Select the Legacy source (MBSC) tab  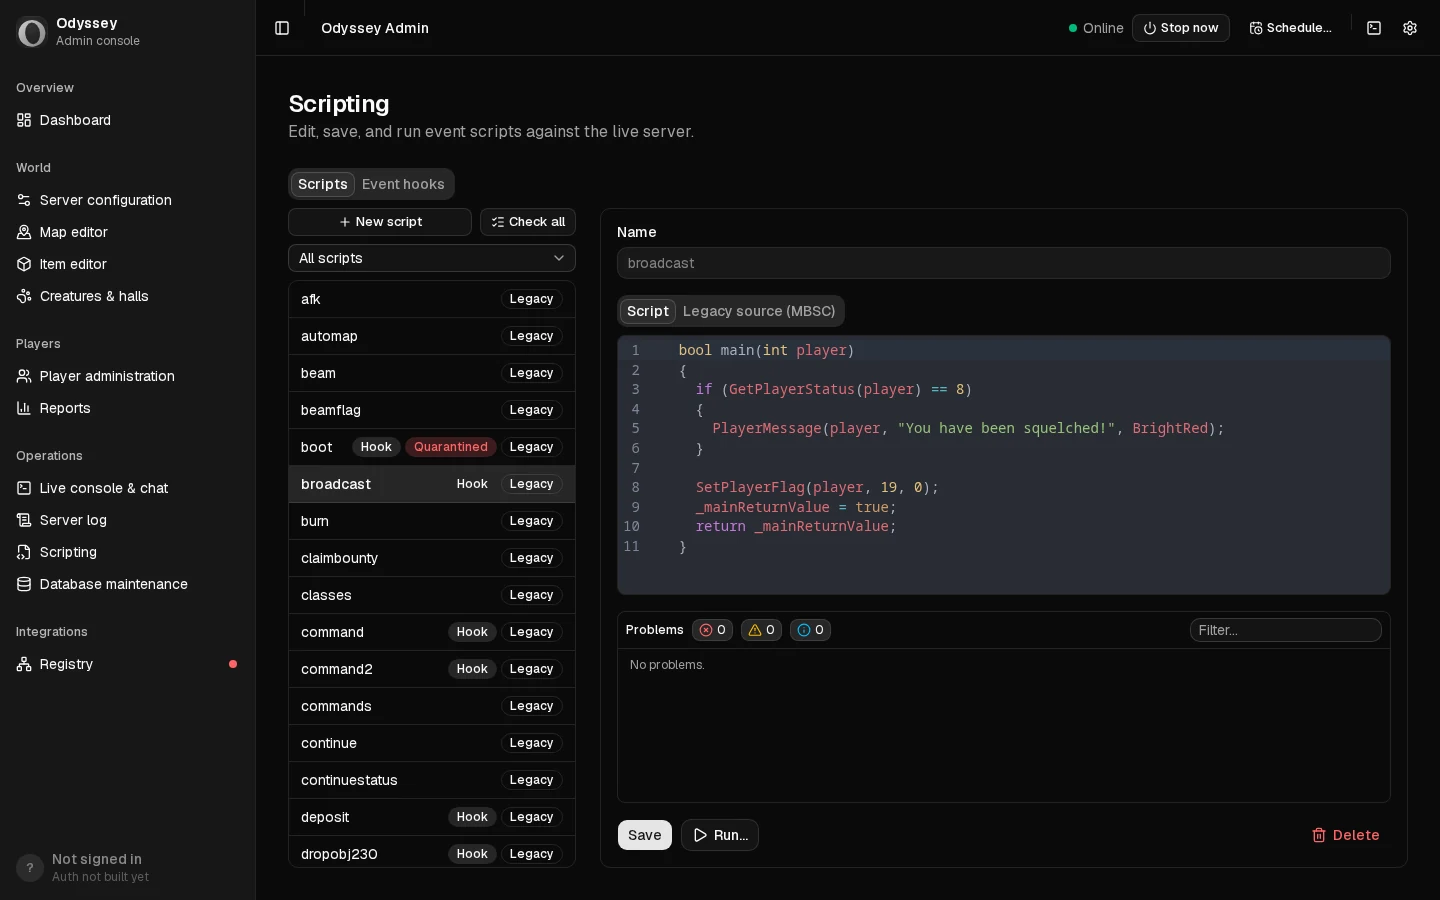pyautogui.click(x=759, y=311)
